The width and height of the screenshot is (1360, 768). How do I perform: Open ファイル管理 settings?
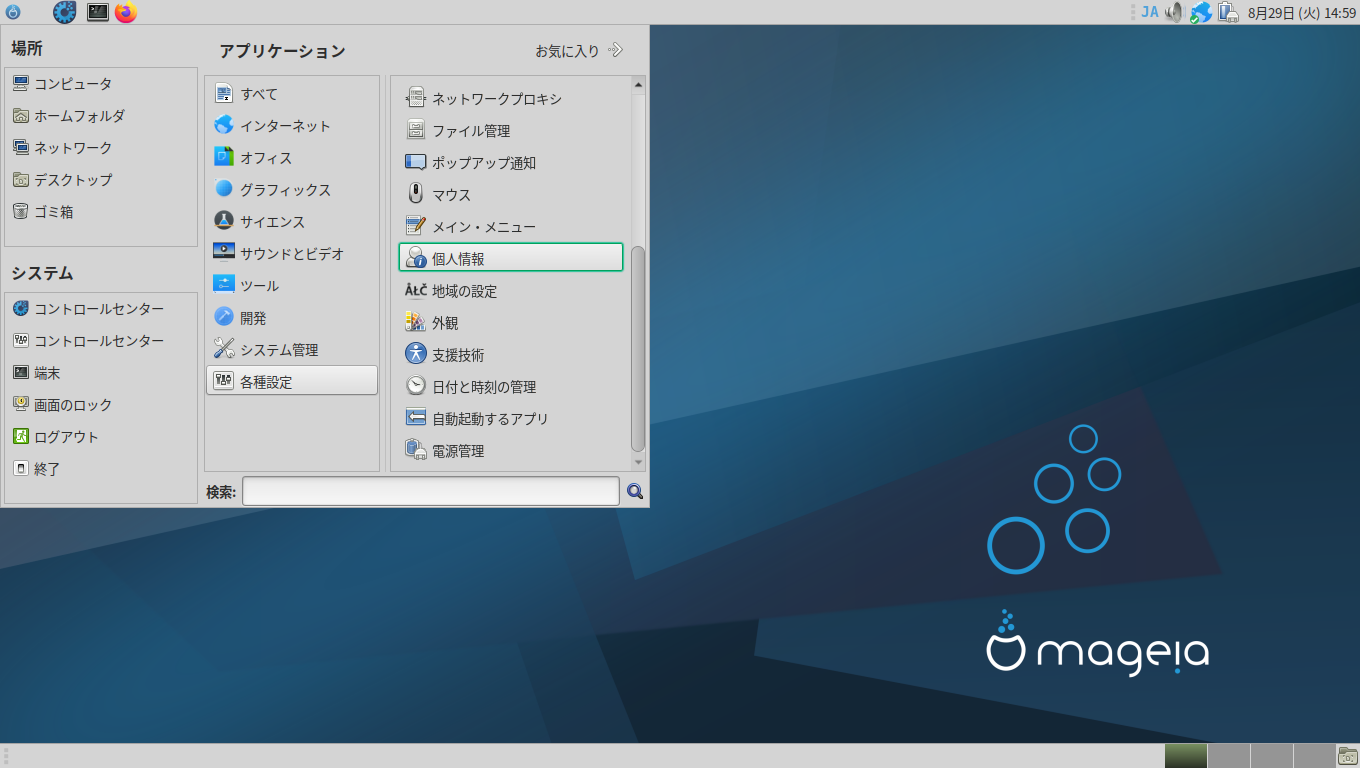coord(511,131)
